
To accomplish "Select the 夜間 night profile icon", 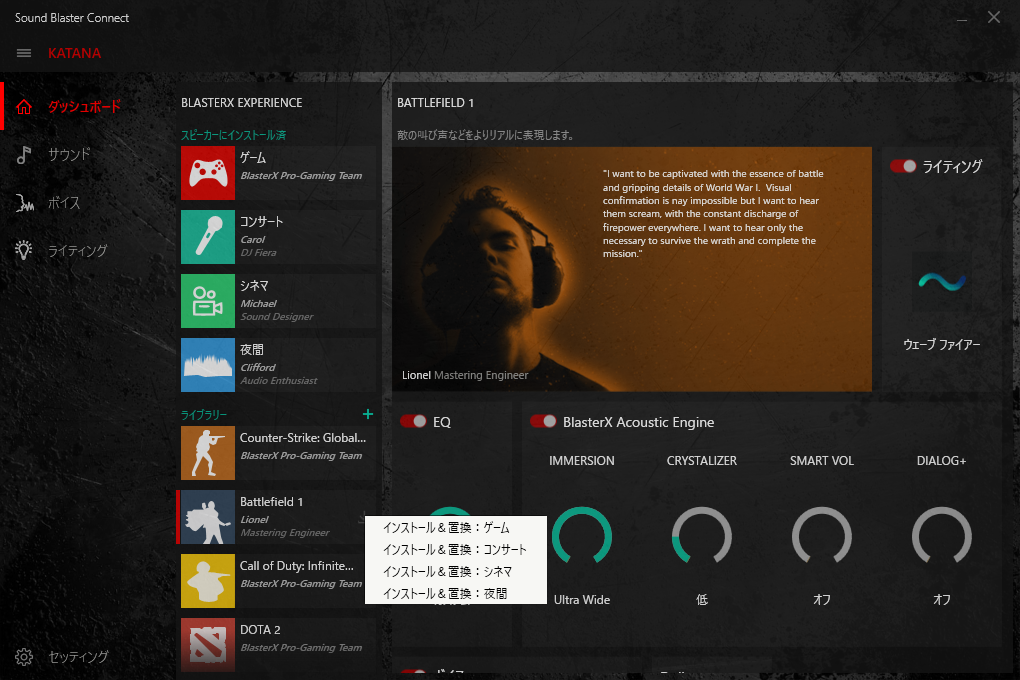I will (x=208, y=365).
